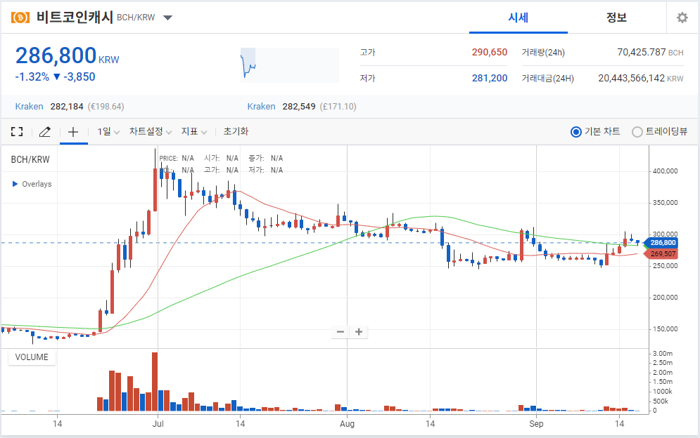Switch to the 시세 tab
The height and width of the screenshot is (438, 700).
click(x=518, y=17)
